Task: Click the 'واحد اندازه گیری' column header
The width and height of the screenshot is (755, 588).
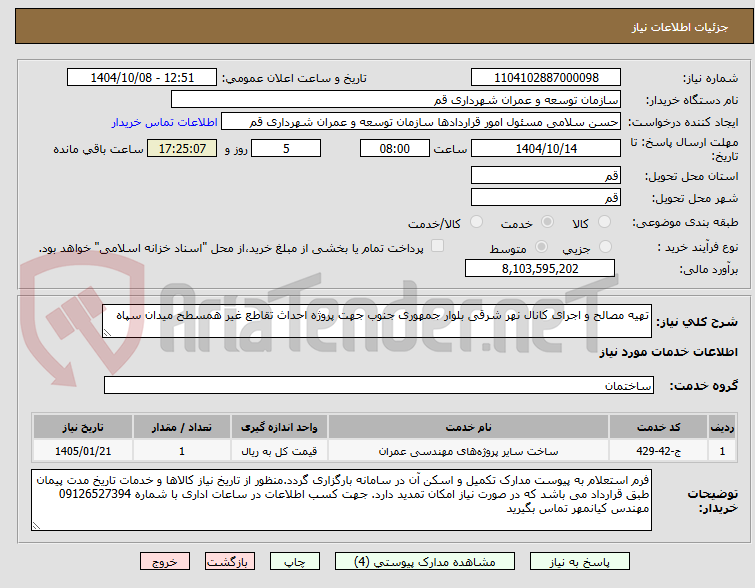Action: coord(279,427)
